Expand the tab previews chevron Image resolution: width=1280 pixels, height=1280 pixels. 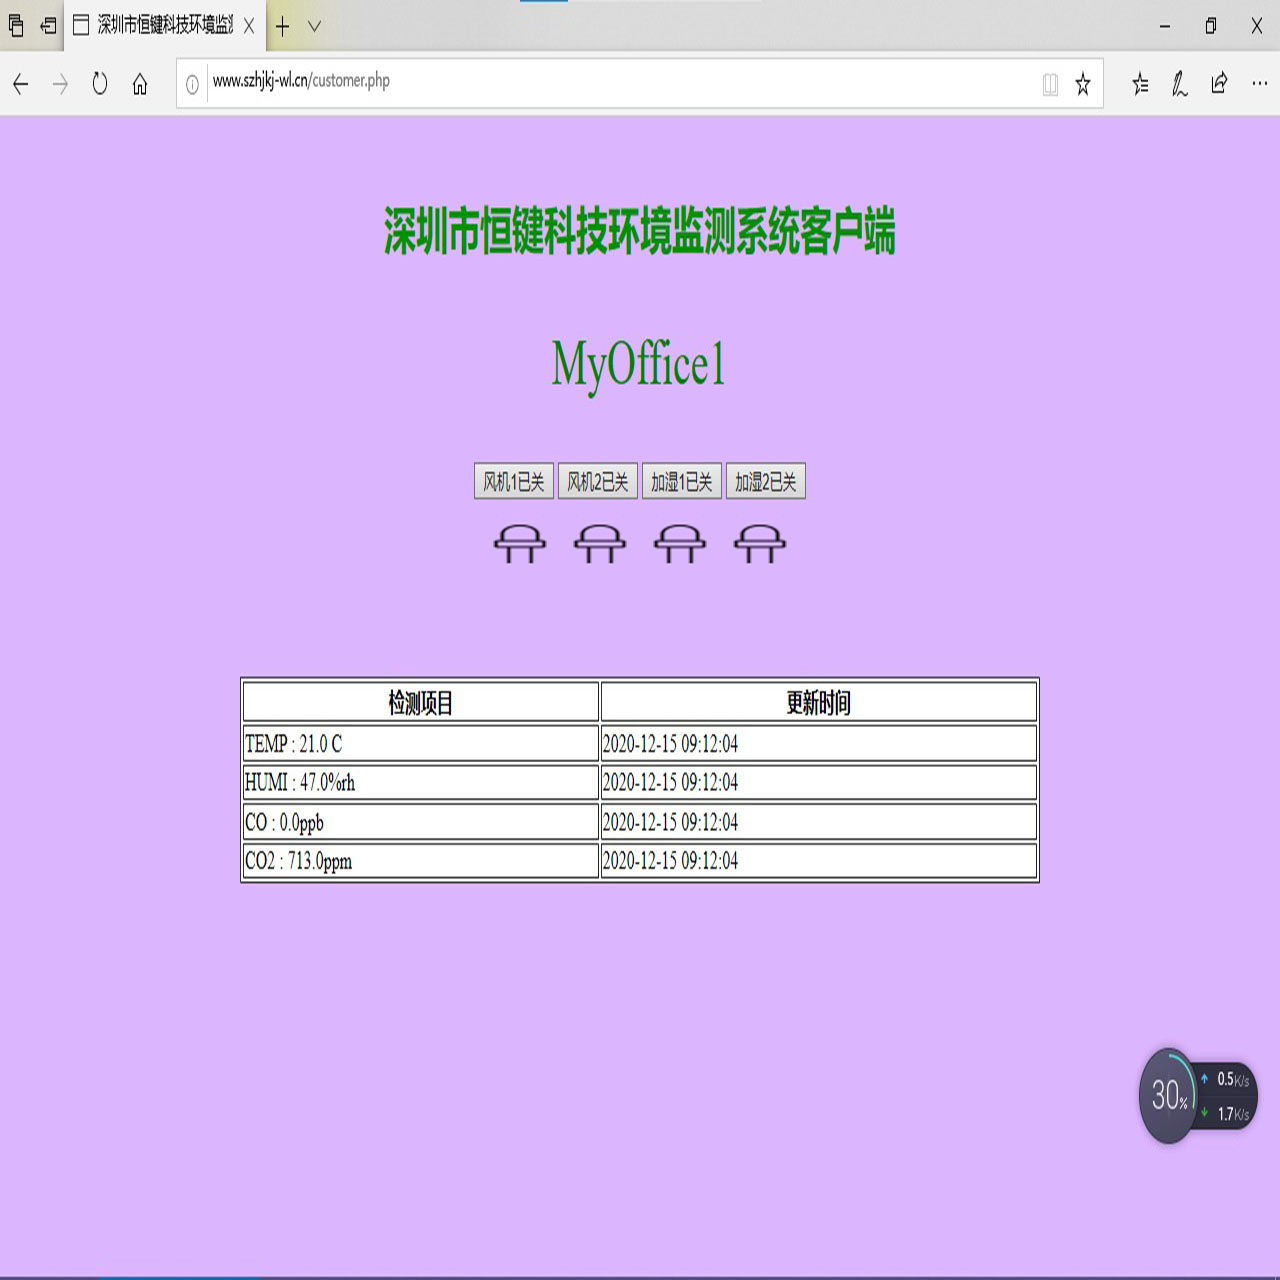[314, 26]
